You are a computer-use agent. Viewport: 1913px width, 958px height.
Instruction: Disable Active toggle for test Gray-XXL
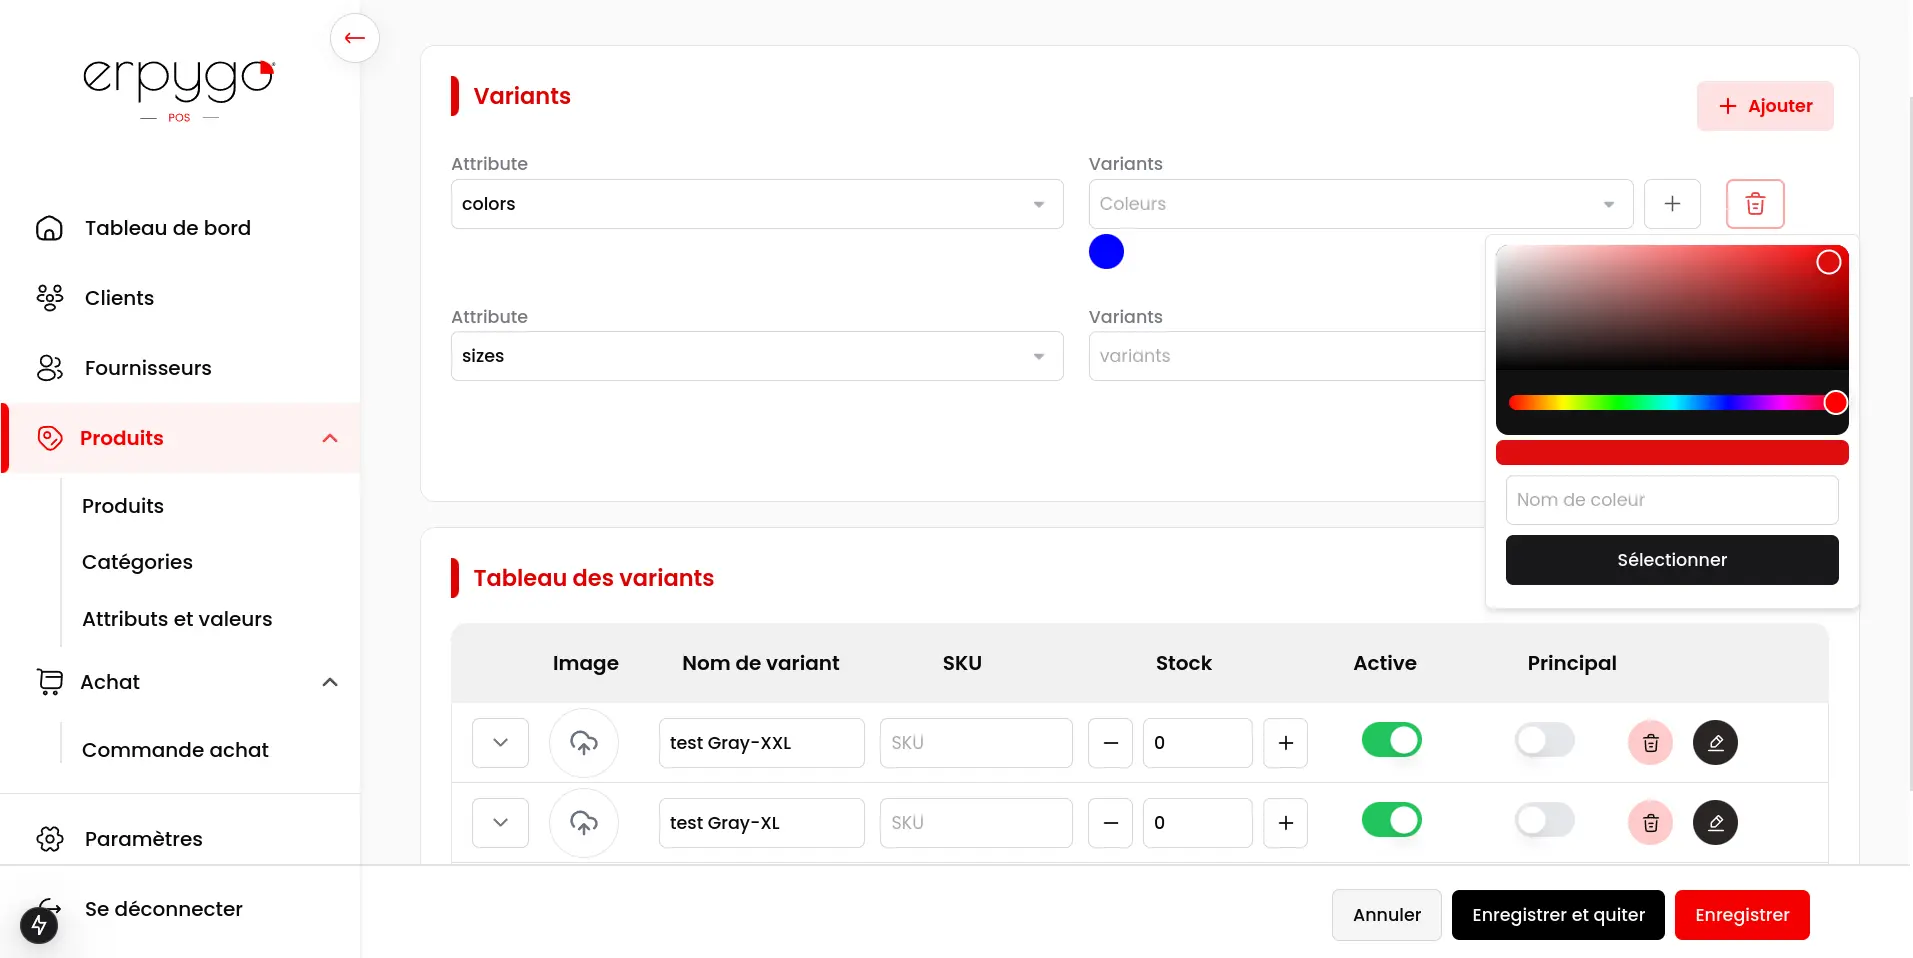[x=1391, y=741]
